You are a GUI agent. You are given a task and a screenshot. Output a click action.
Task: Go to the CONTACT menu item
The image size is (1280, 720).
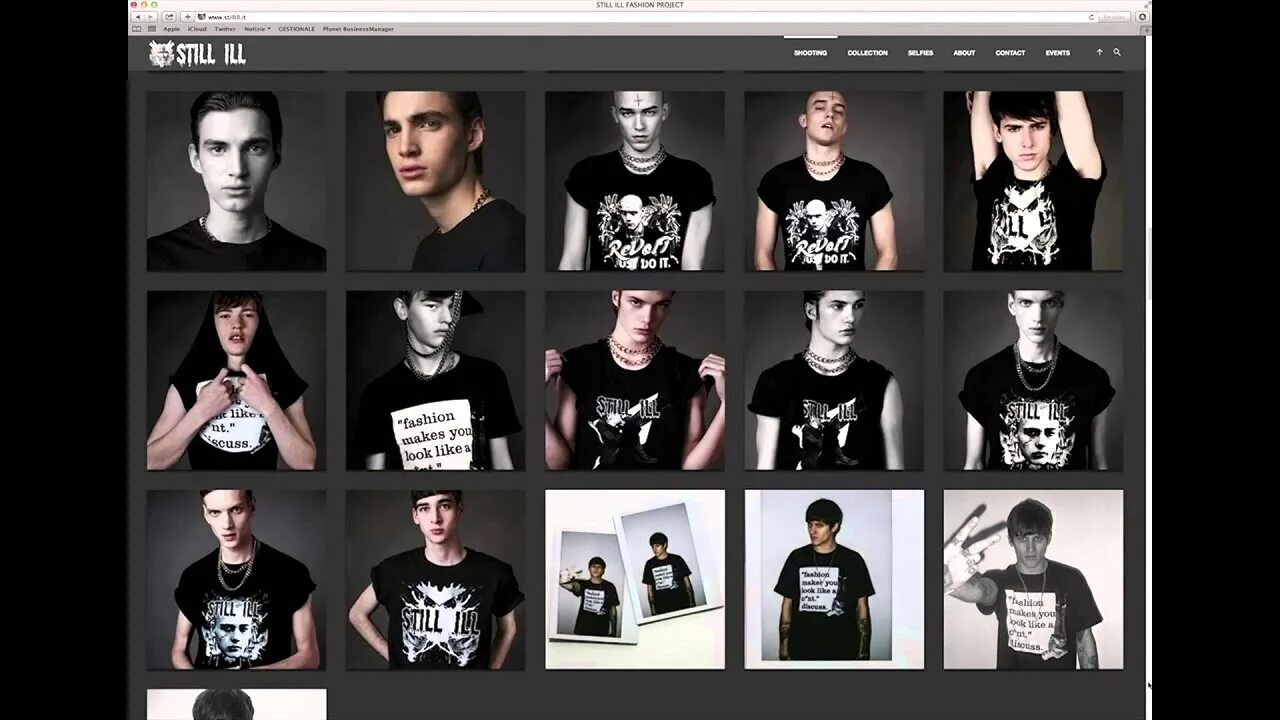tap(1010, 53)
